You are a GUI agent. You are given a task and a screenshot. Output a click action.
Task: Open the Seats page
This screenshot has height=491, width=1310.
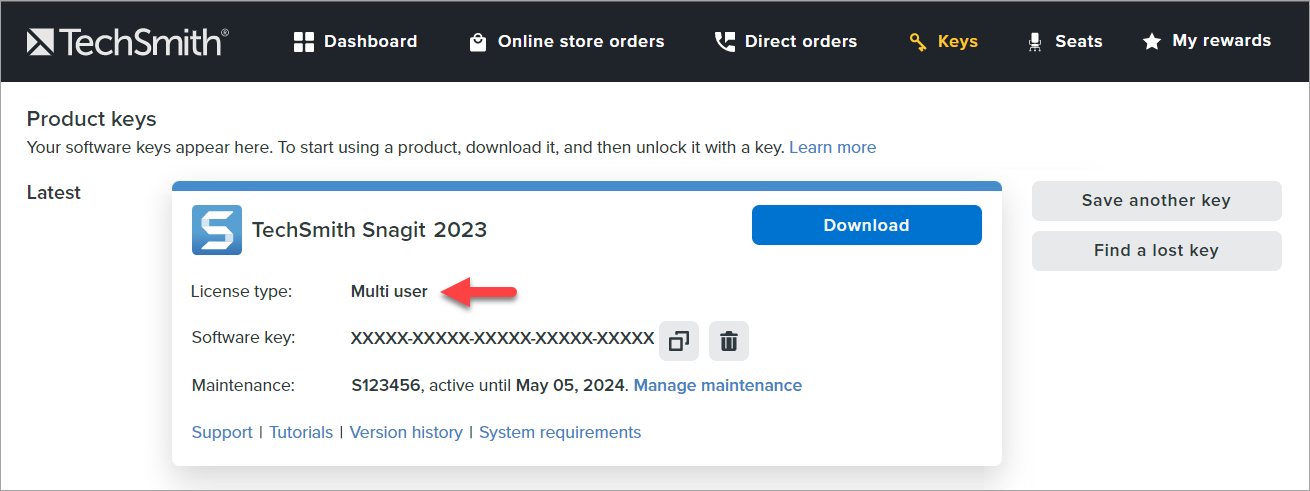pyautogui.click(x=1065, y=42)
